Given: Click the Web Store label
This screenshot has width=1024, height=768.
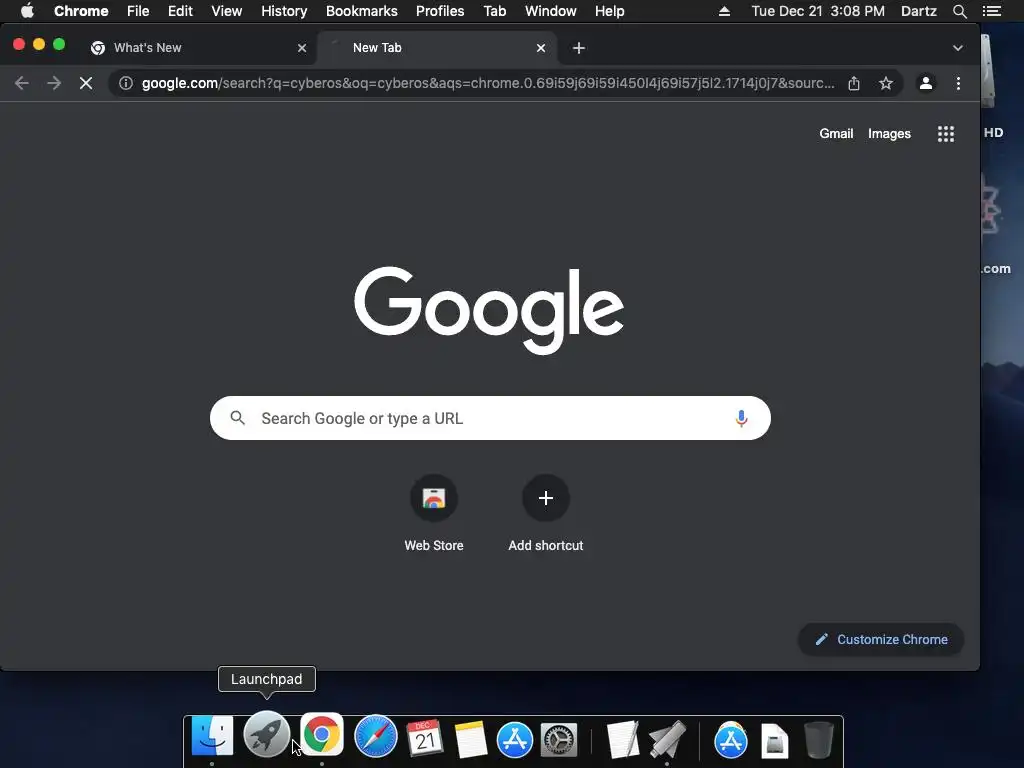Looking at the screenshot, I should [x=434, y=545].
